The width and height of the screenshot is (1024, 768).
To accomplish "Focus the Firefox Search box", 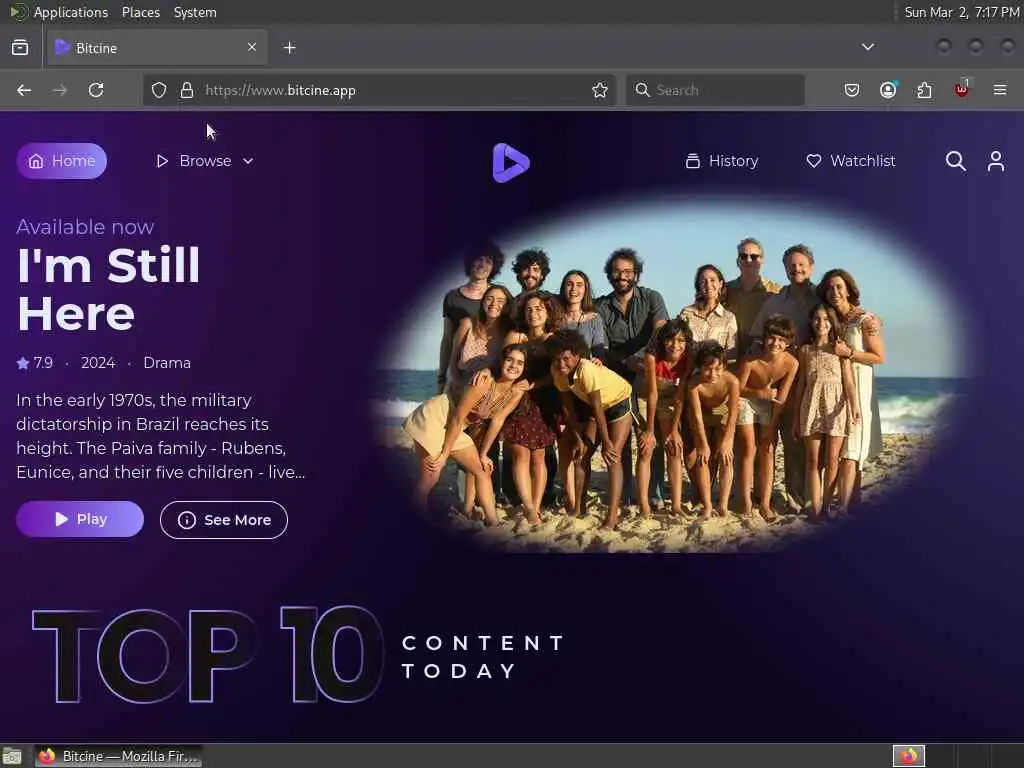I will [x=715, y=90].
